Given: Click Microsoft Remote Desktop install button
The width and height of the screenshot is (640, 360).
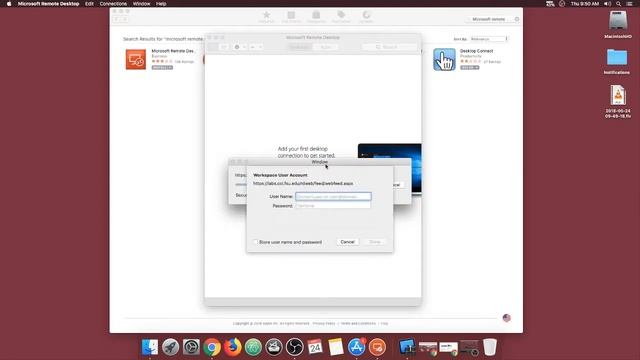Looking at the screenshot, I should [162, 67].
